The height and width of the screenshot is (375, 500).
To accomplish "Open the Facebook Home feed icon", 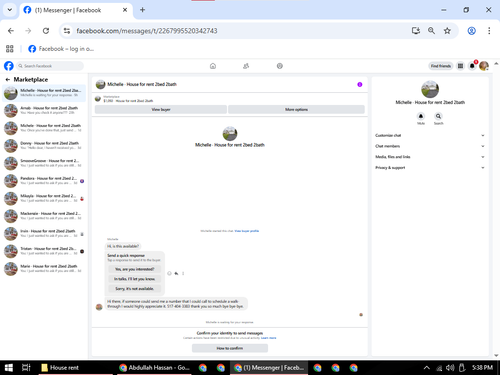I will point(213,66).
